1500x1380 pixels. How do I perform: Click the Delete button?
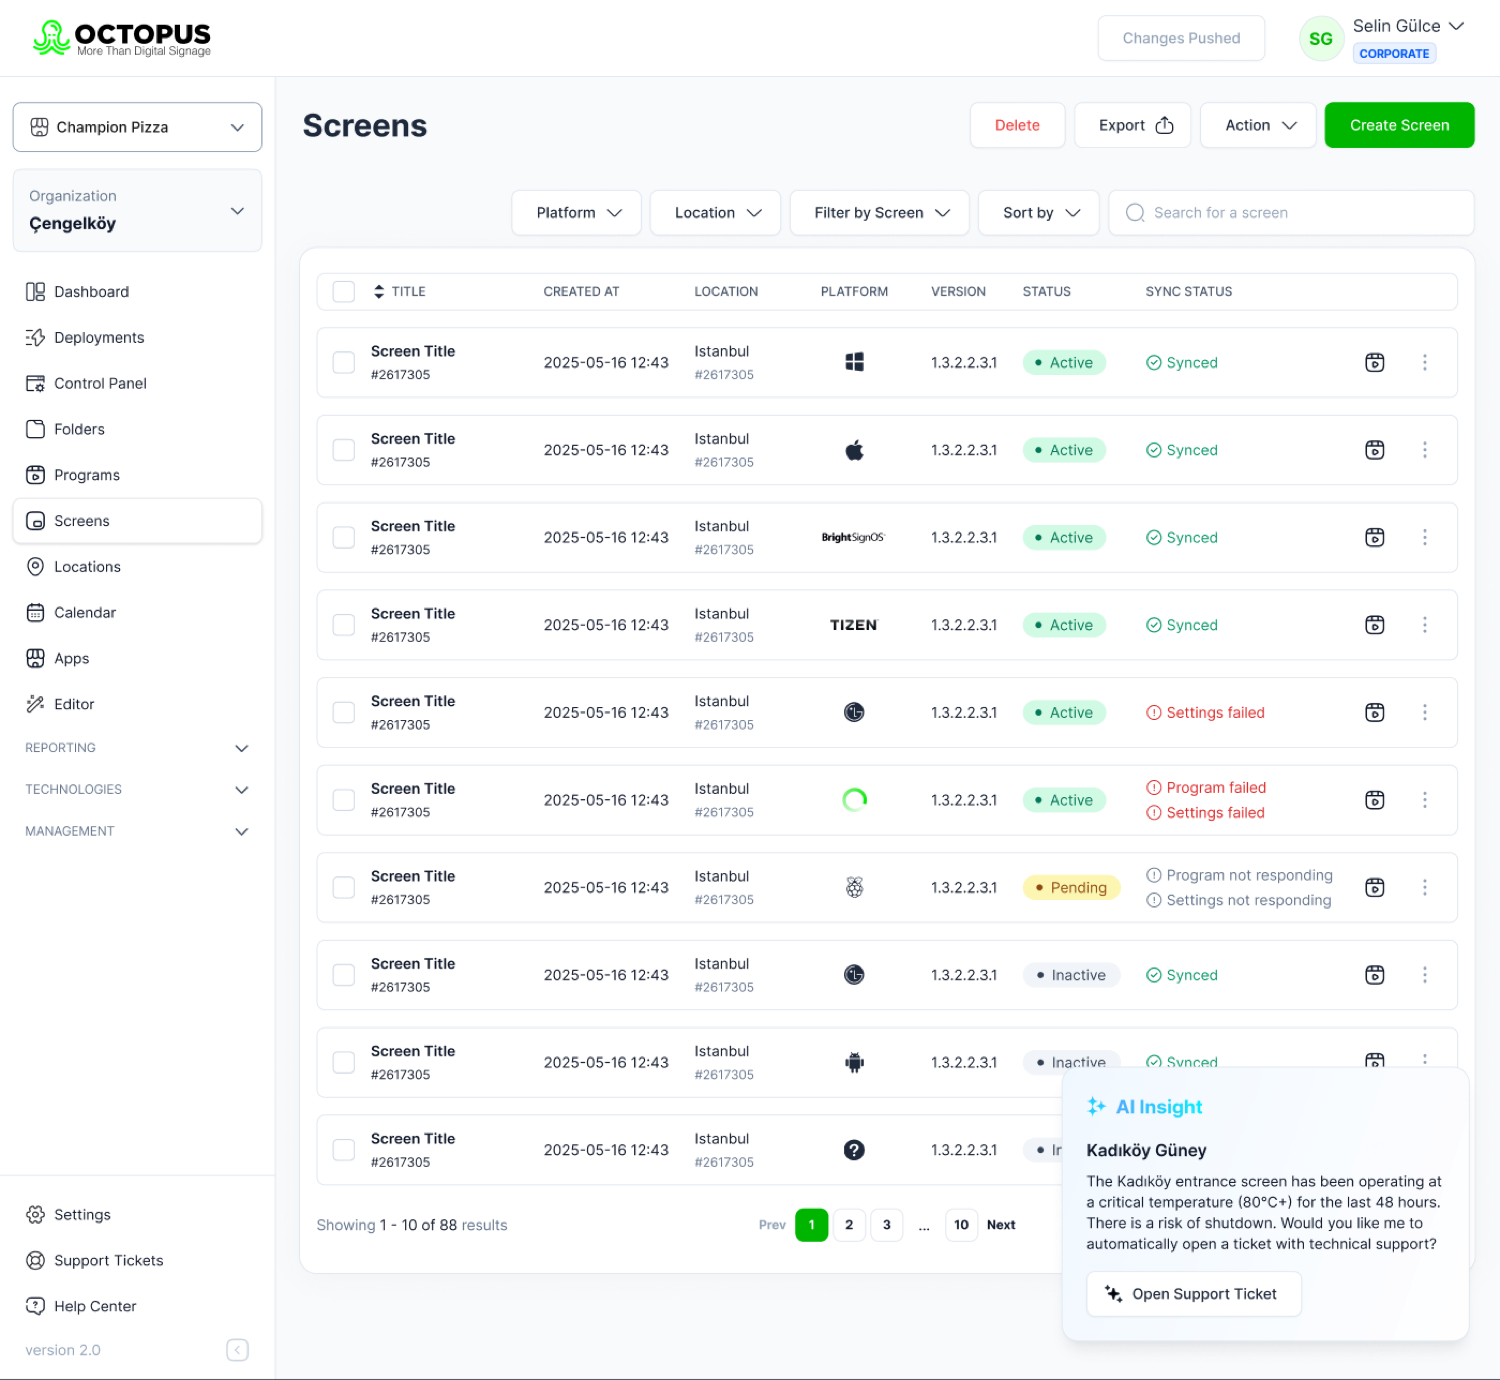(x=1017, y=125)
